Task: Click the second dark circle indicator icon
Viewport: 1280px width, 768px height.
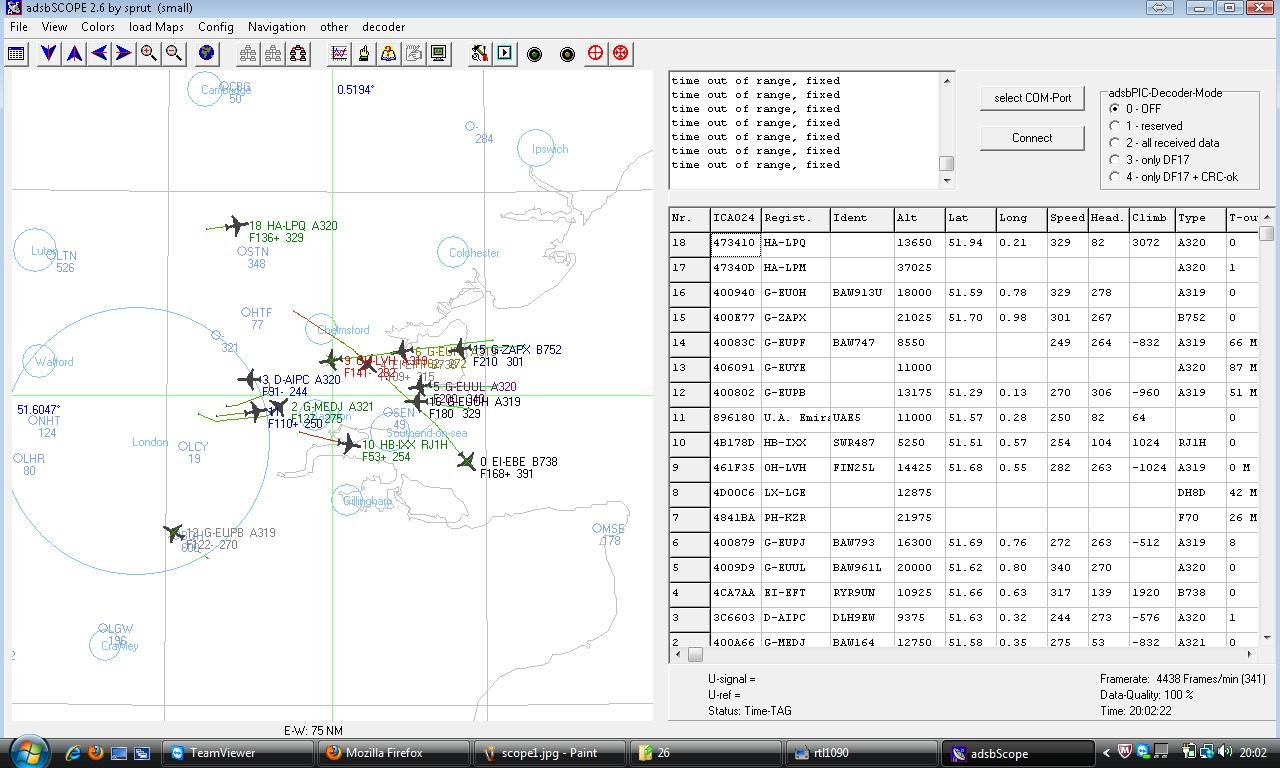Action: [x=567, y=54]
